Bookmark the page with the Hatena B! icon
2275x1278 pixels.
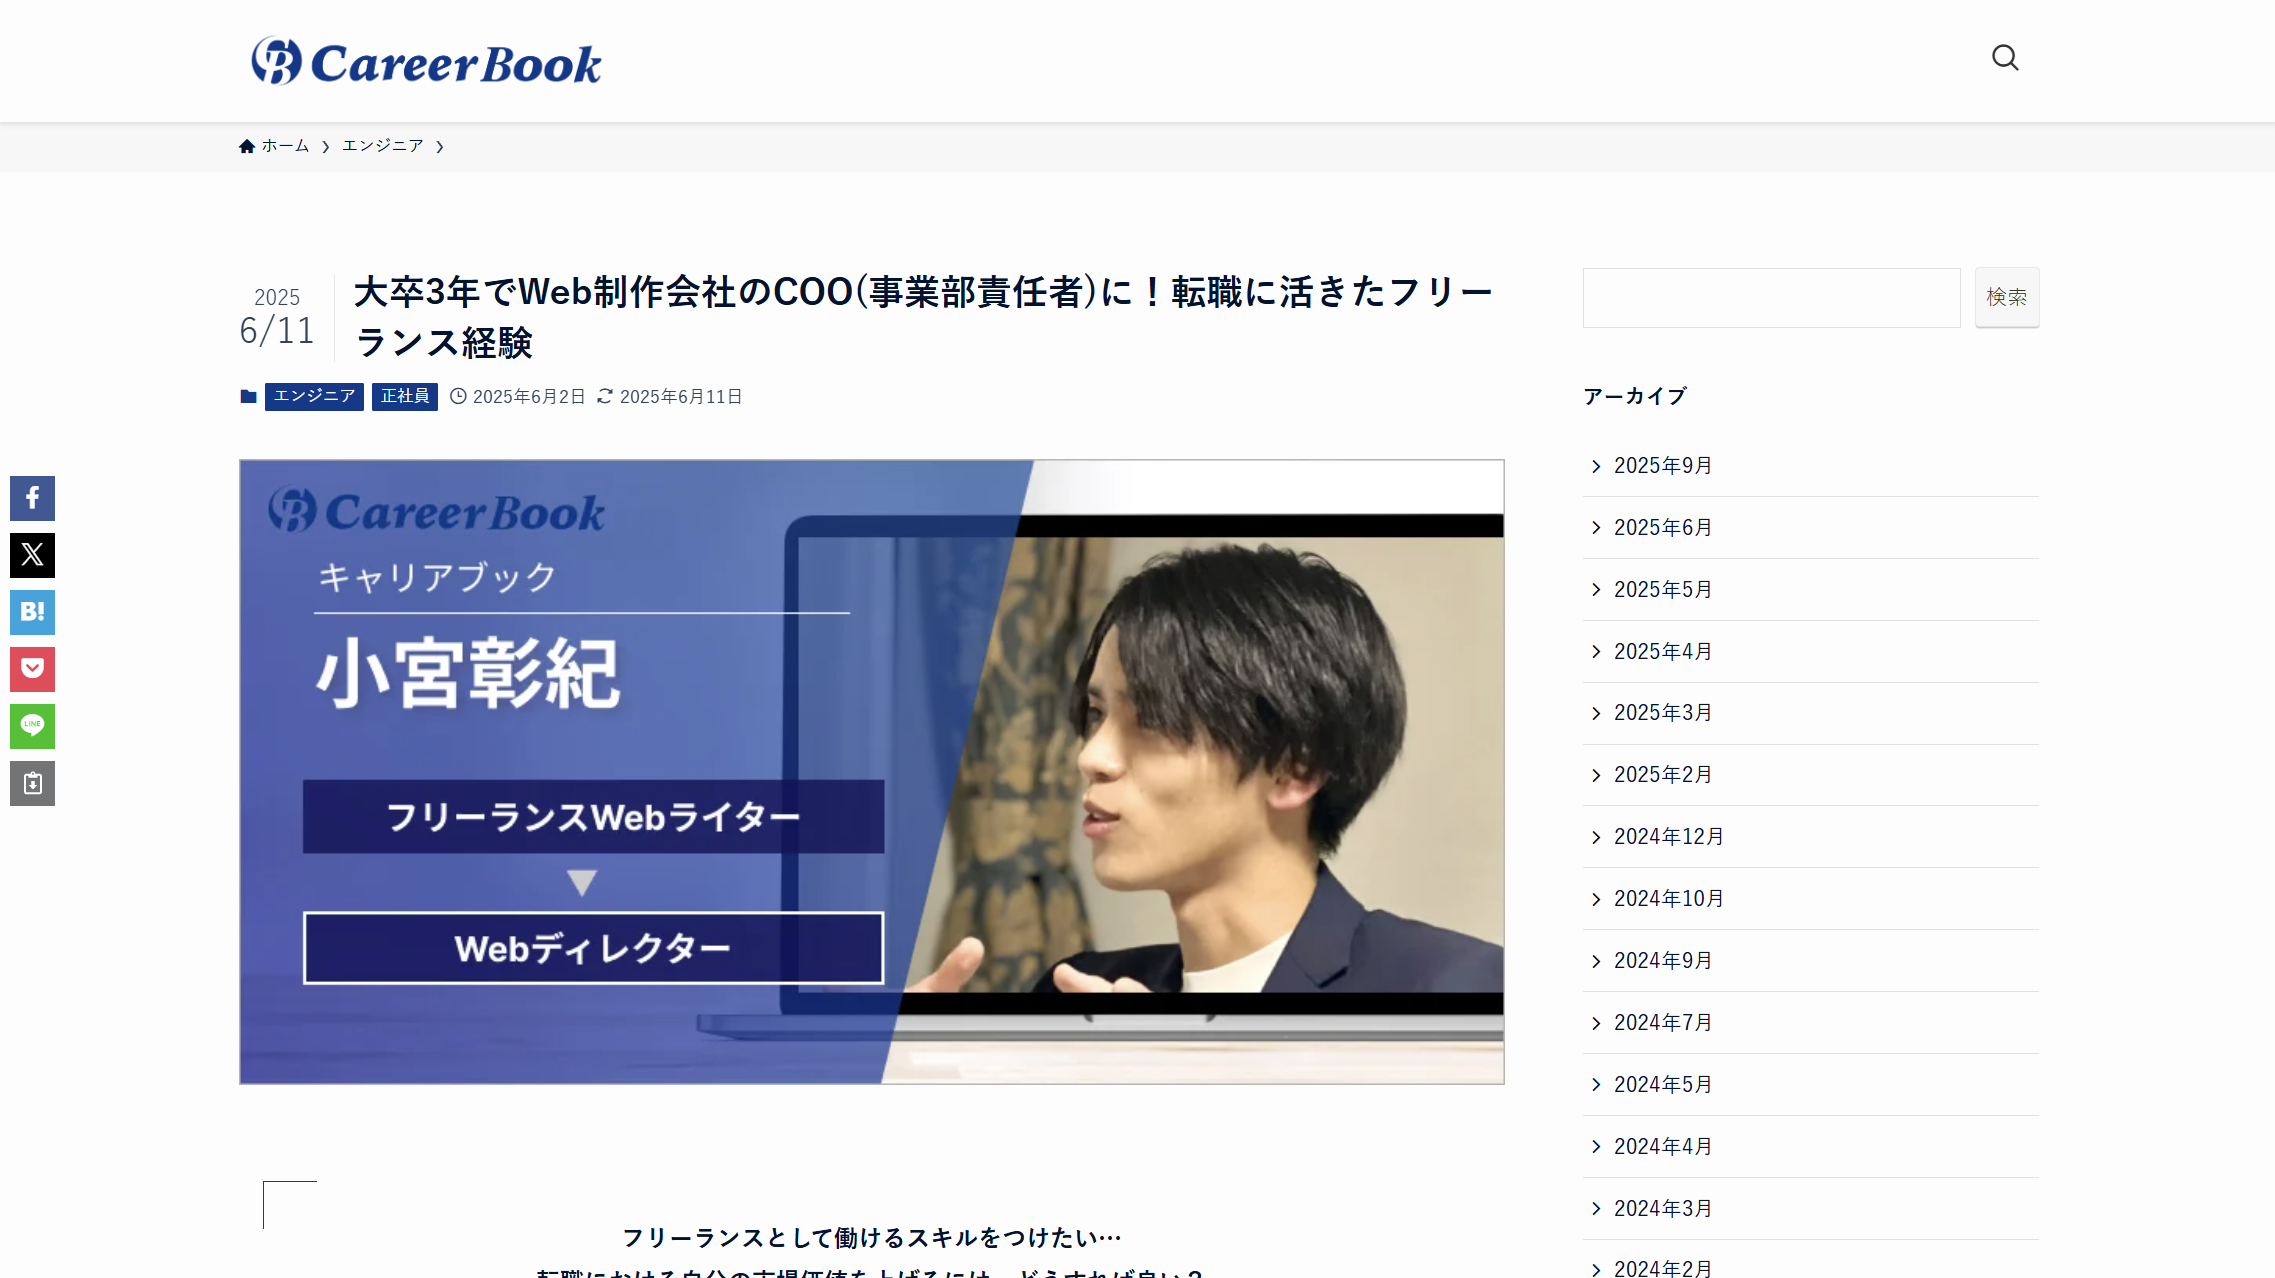[32, 612]
